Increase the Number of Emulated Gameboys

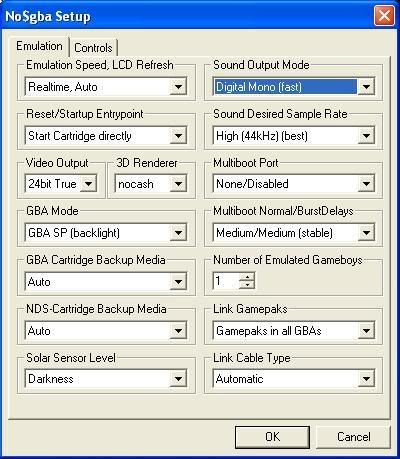point(247,277)
